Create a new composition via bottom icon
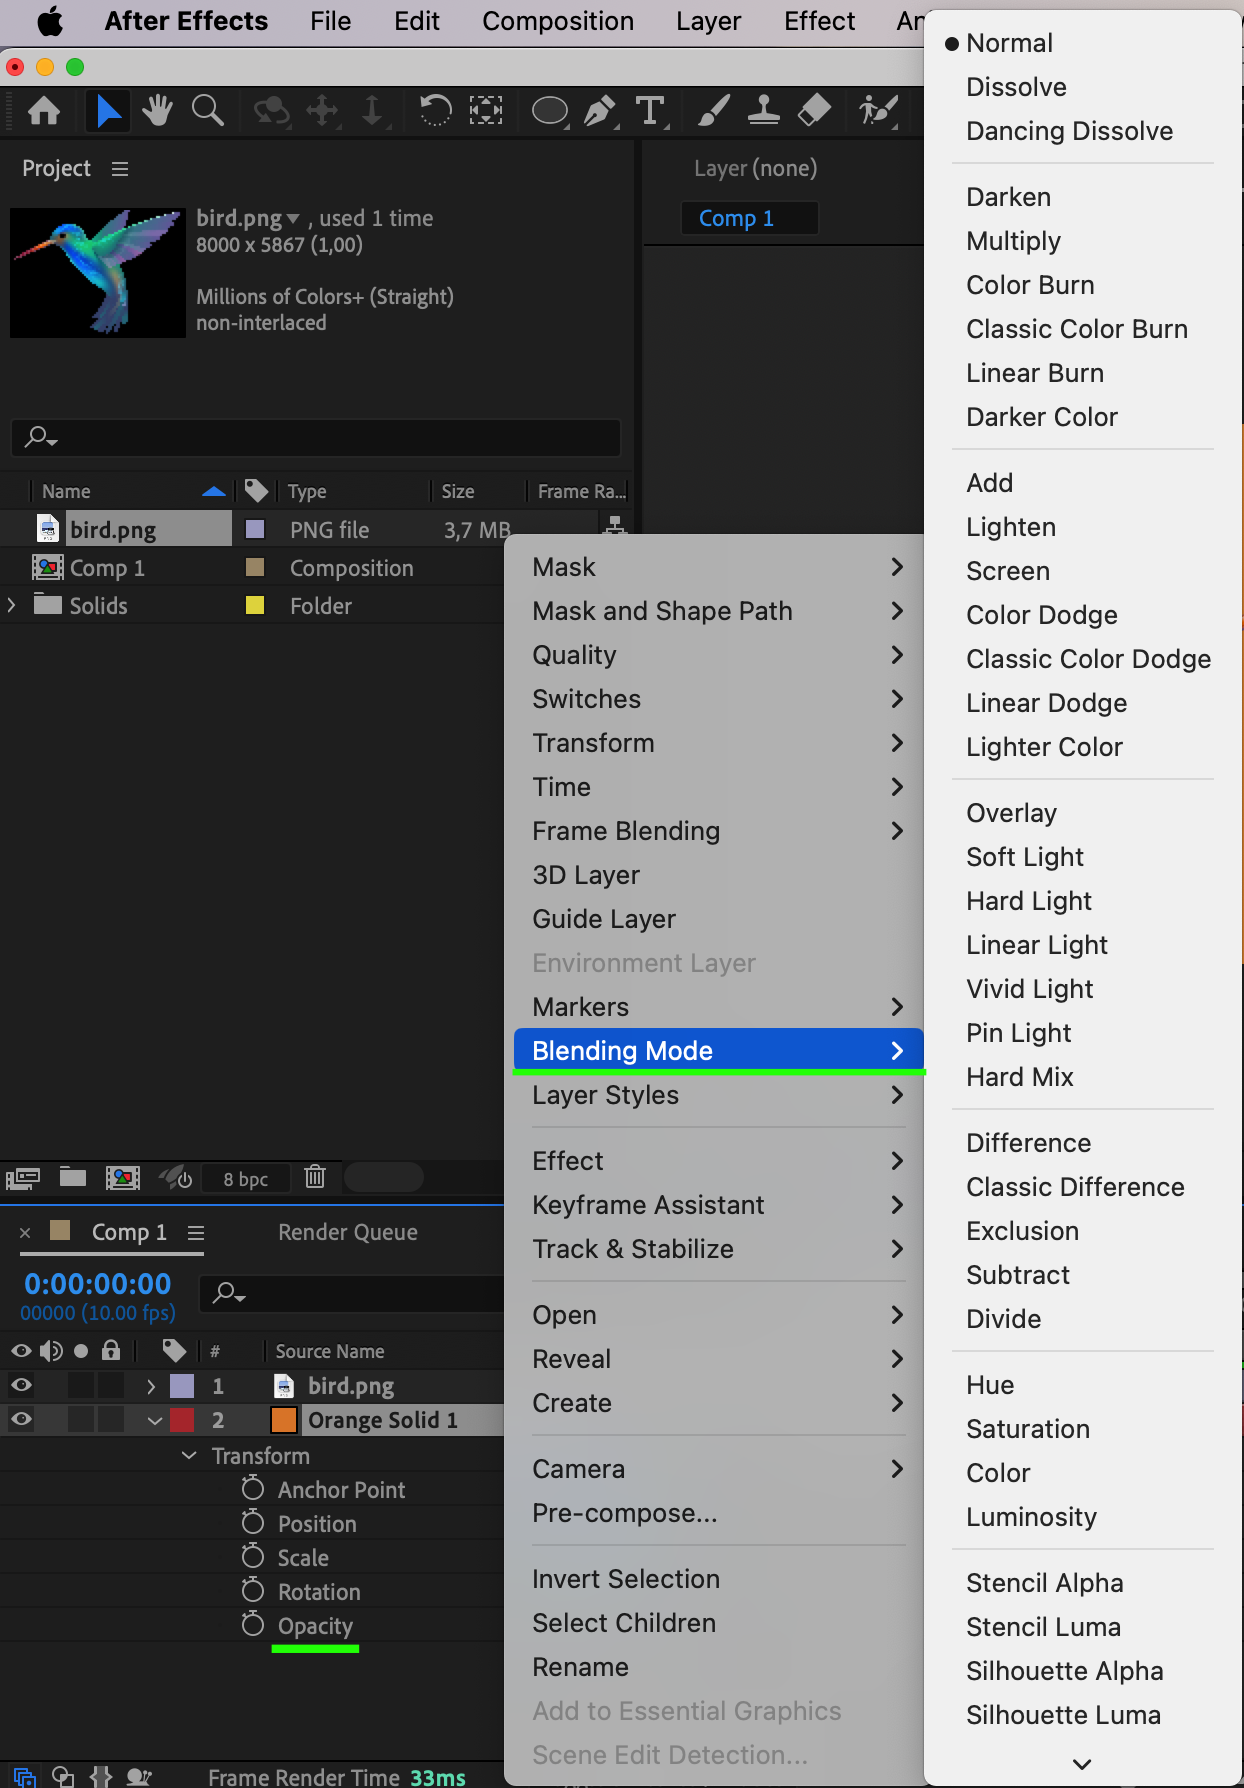The image size is (1244, 1788). coord(123,1177)
